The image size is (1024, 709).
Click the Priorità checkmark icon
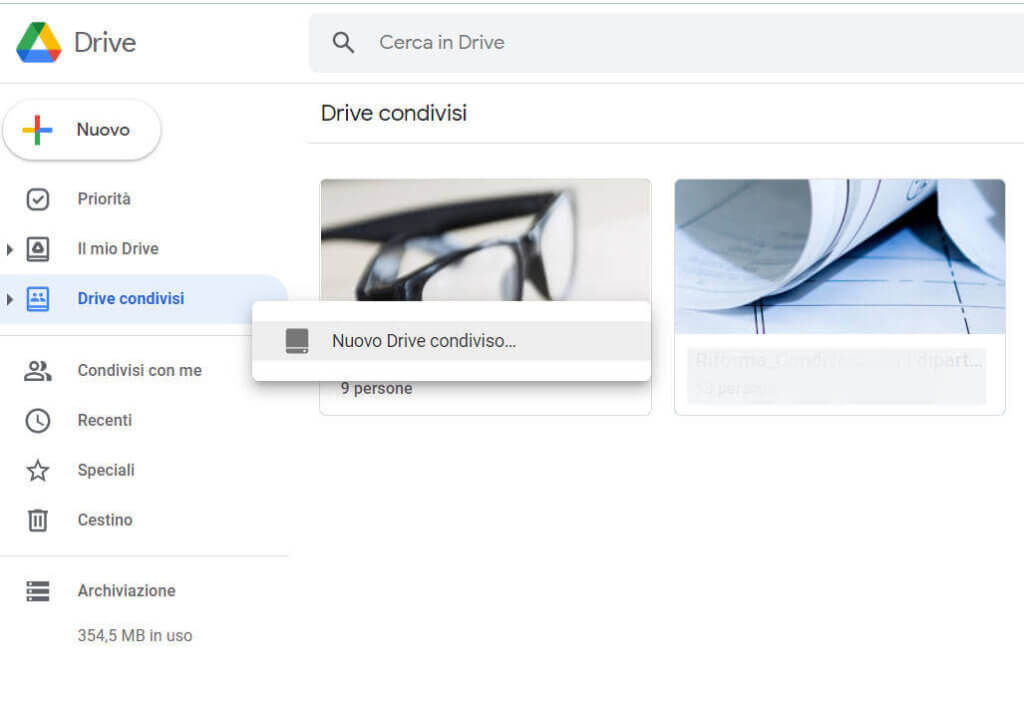tap(38, 199)
